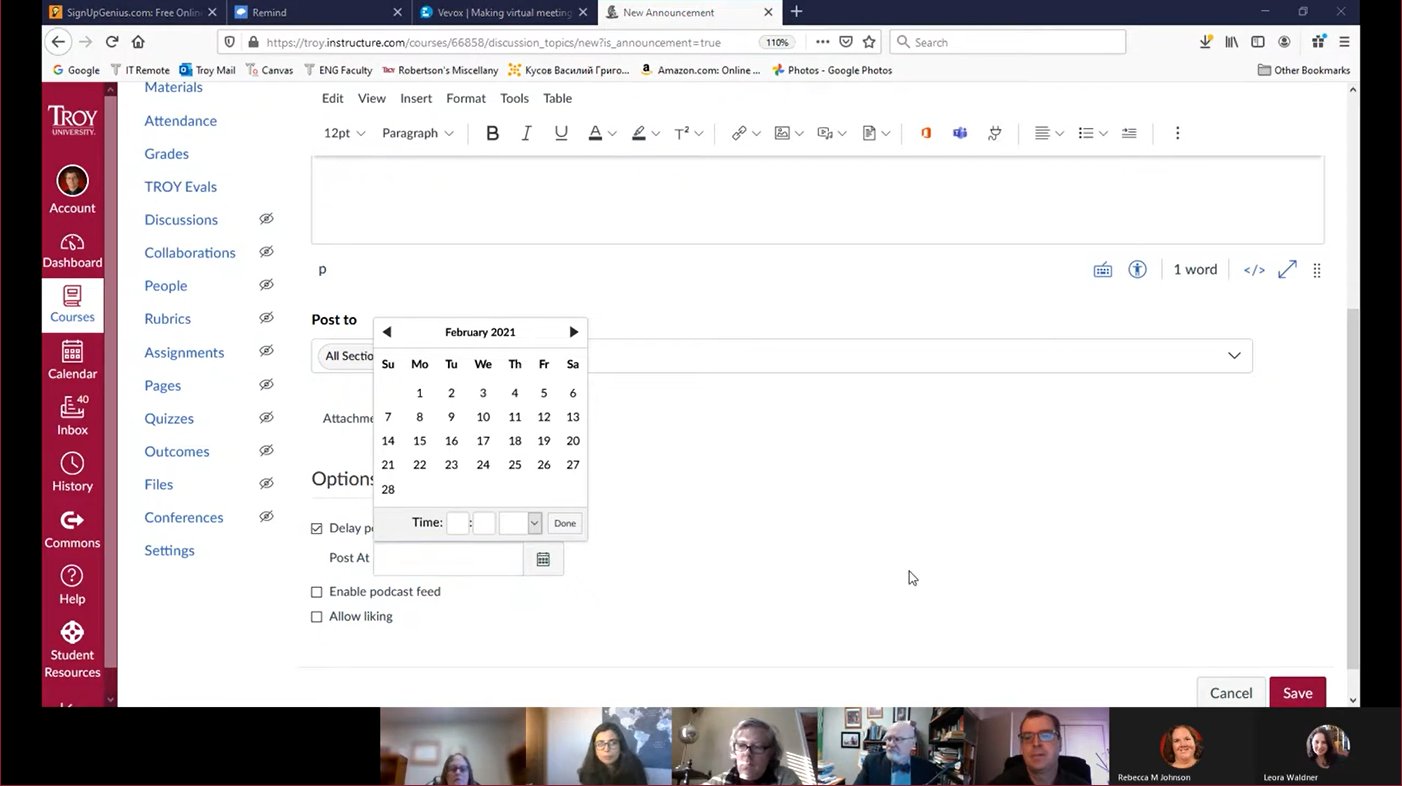The height and width of the screenshot is (786, 1402).
Task: Open the Grades course link
Action: (166, 153)
